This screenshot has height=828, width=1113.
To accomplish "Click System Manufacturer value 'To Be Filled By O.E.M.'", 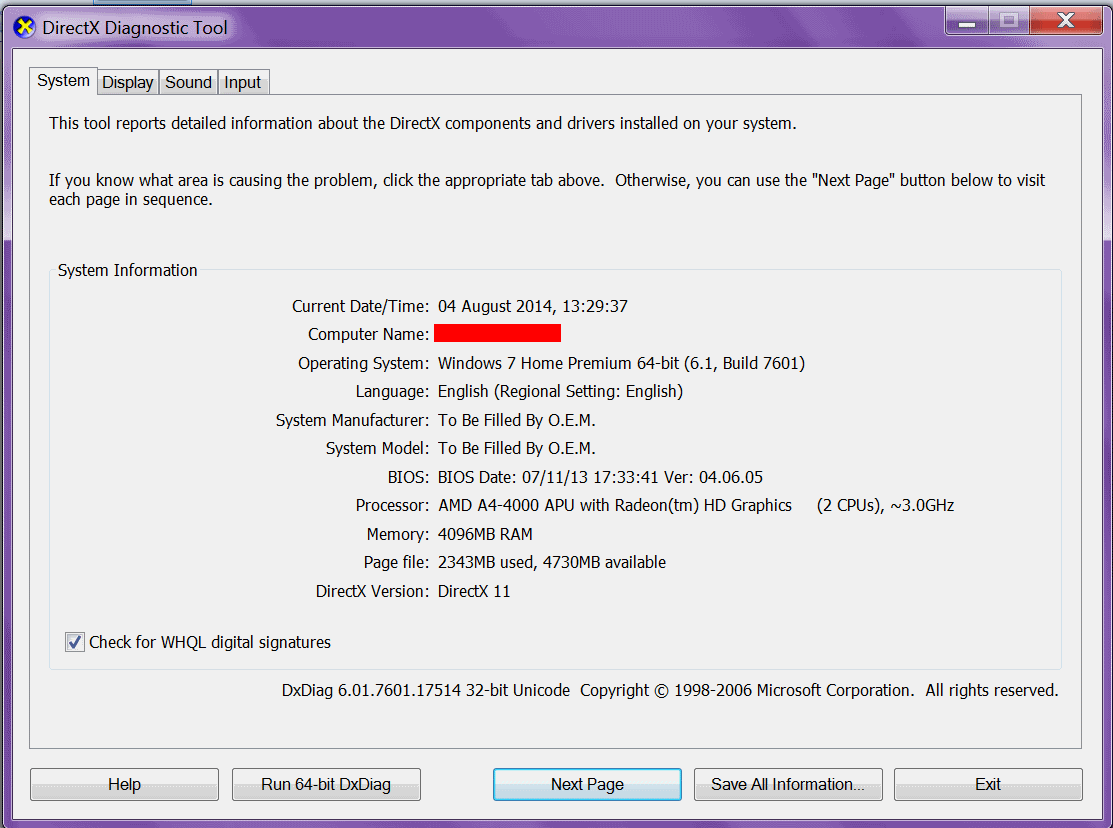I will [516, 420].
